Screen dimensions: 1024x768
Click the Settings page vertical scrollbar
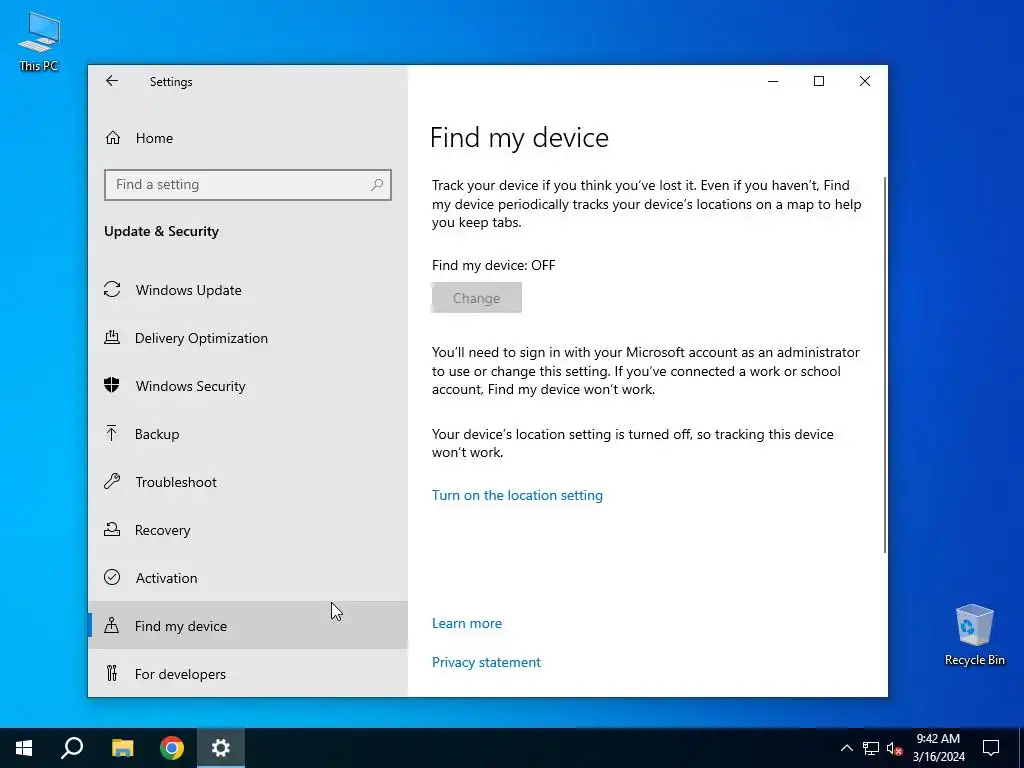pyautogui.click(x=884, y=364)
